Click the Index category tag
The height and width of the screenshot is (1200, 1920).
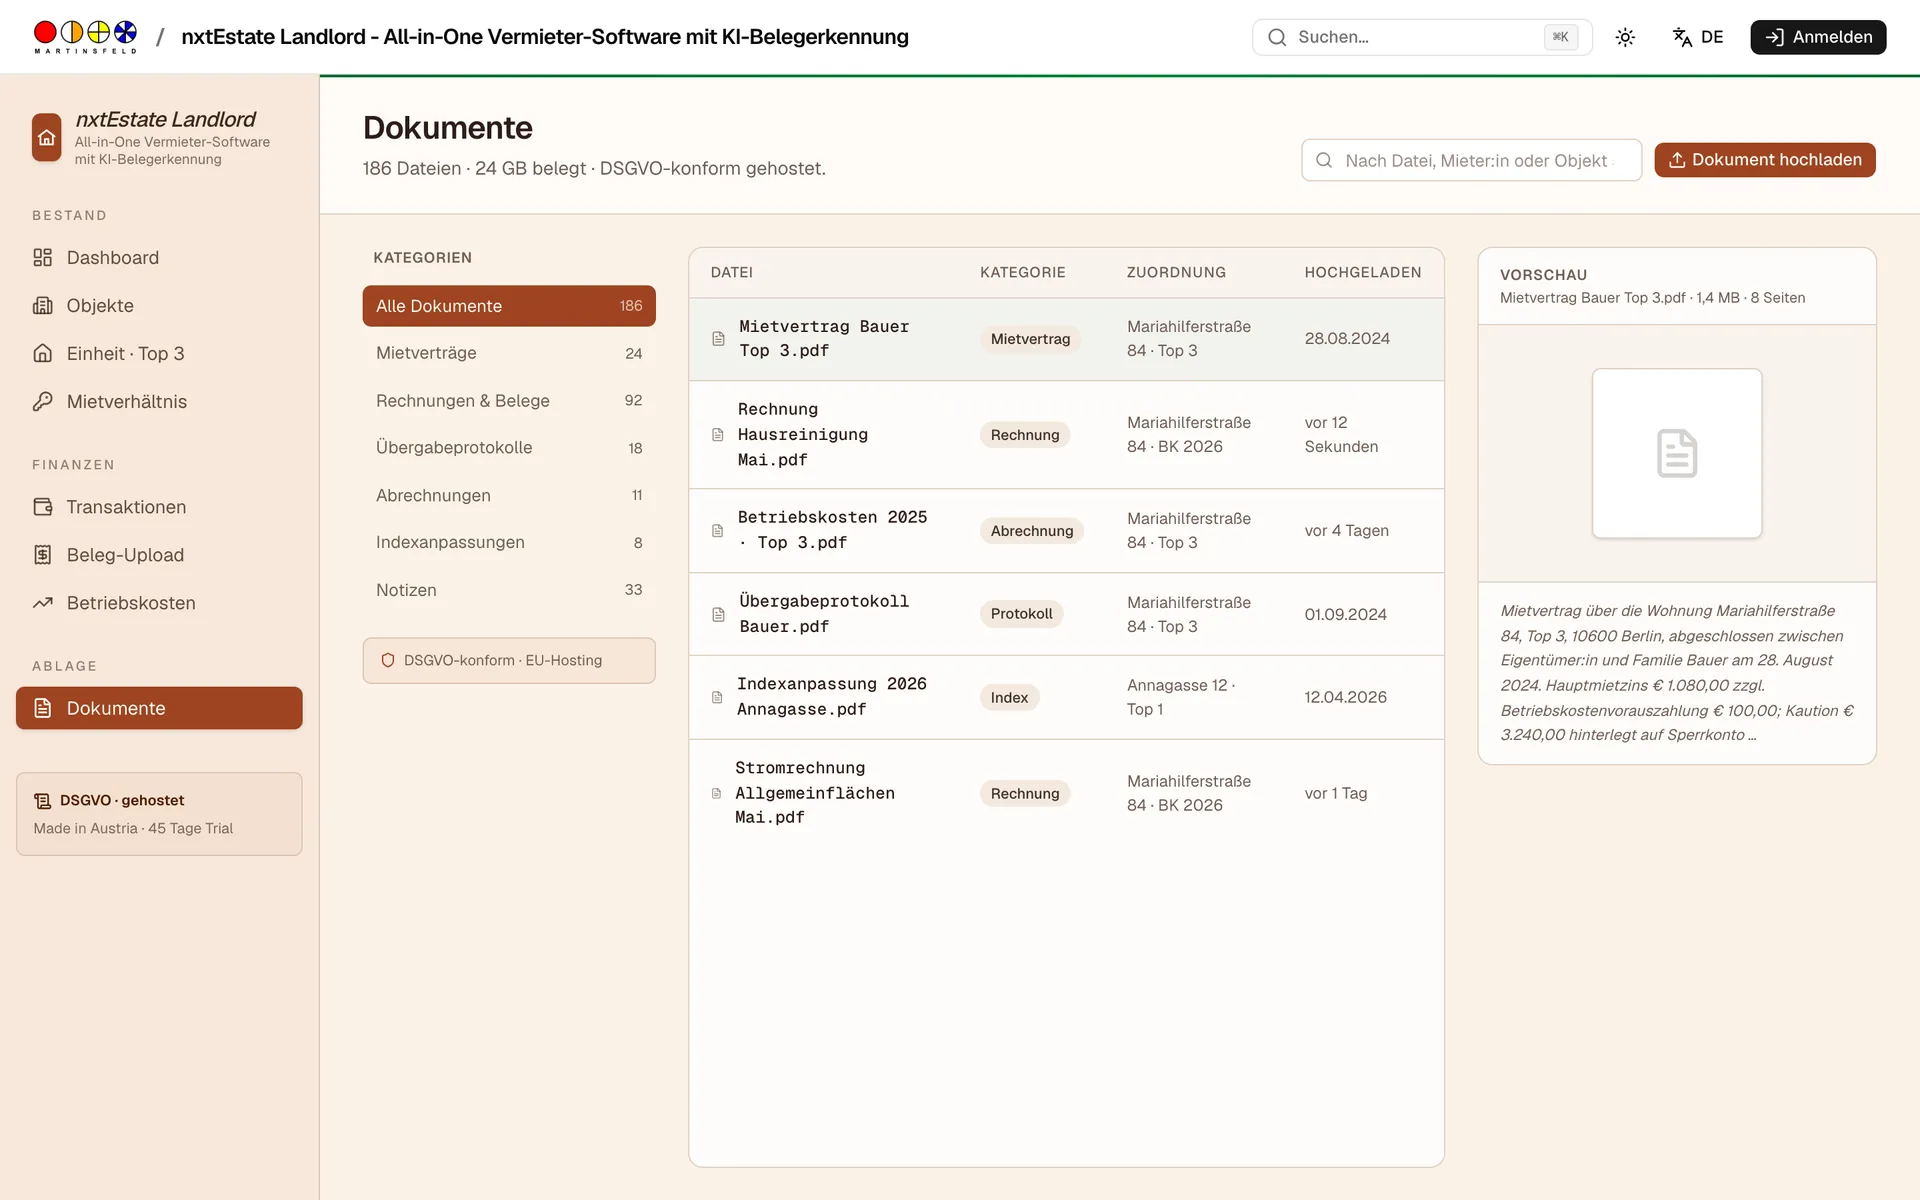coord(1009,698)
